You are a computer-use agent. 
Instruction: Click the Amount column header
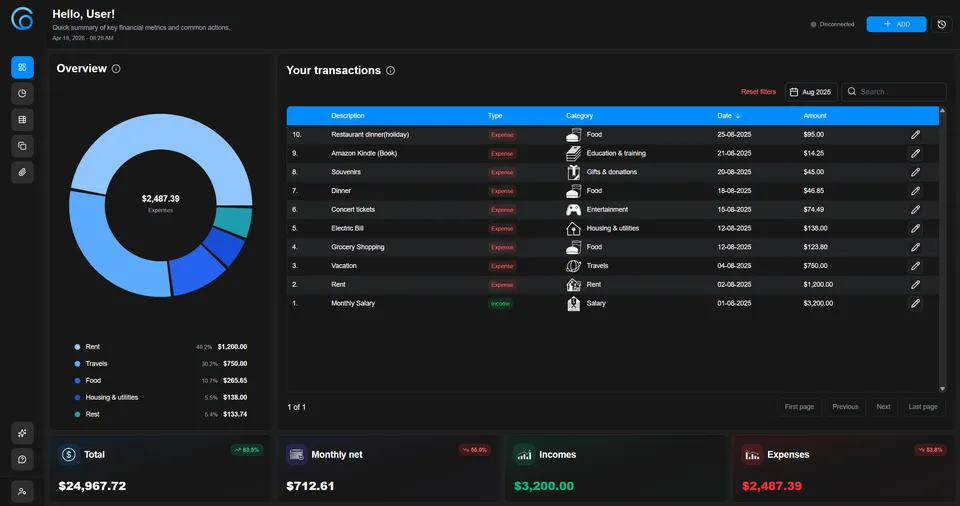pyautogui.click(x=815, y=116)
